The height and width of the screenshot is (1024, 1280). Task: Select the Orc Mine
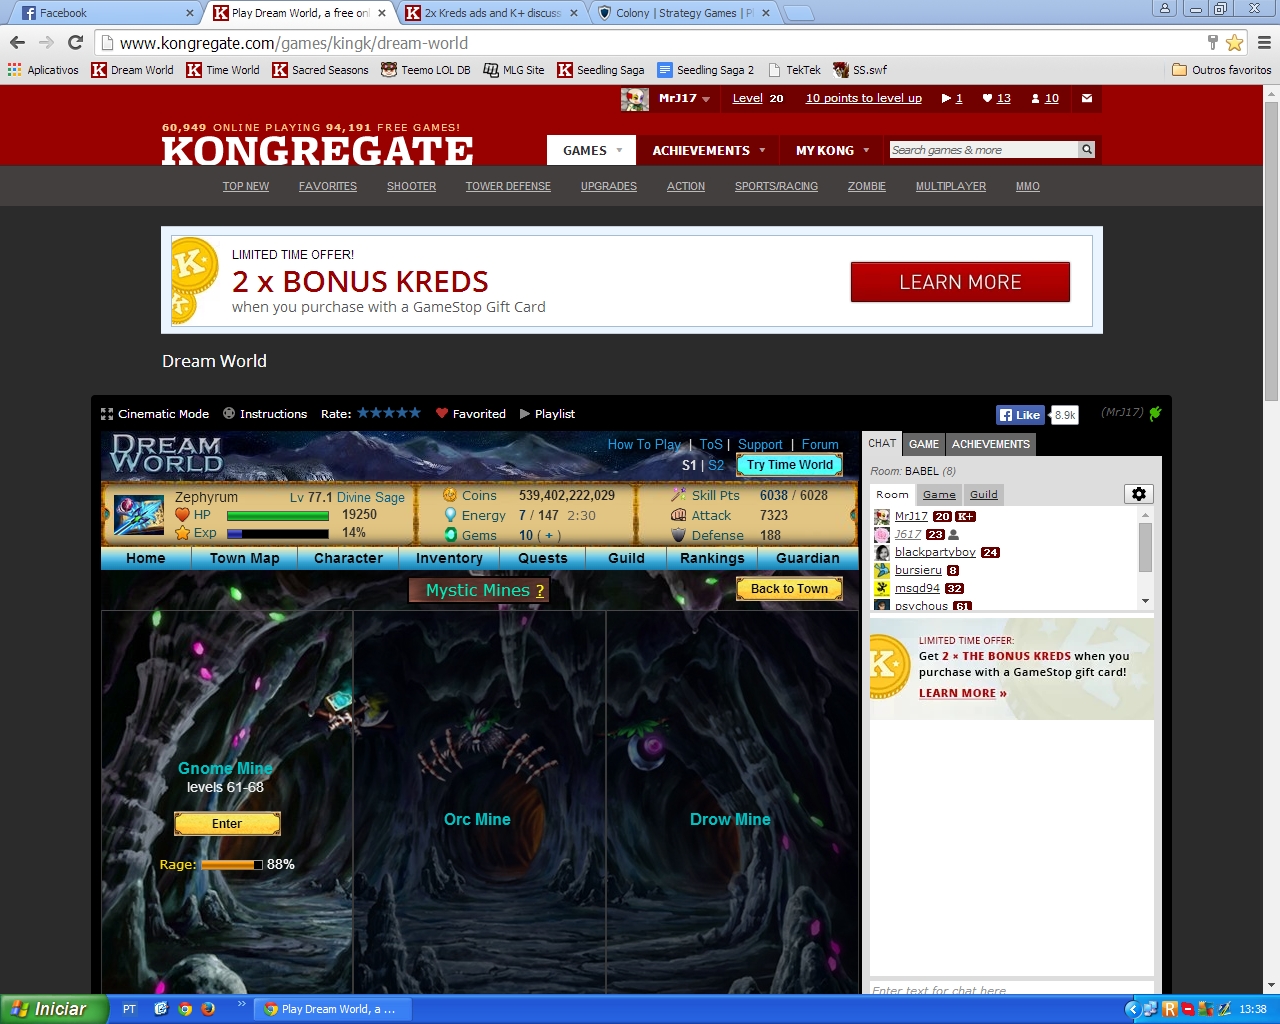click(x=477, y=819)
